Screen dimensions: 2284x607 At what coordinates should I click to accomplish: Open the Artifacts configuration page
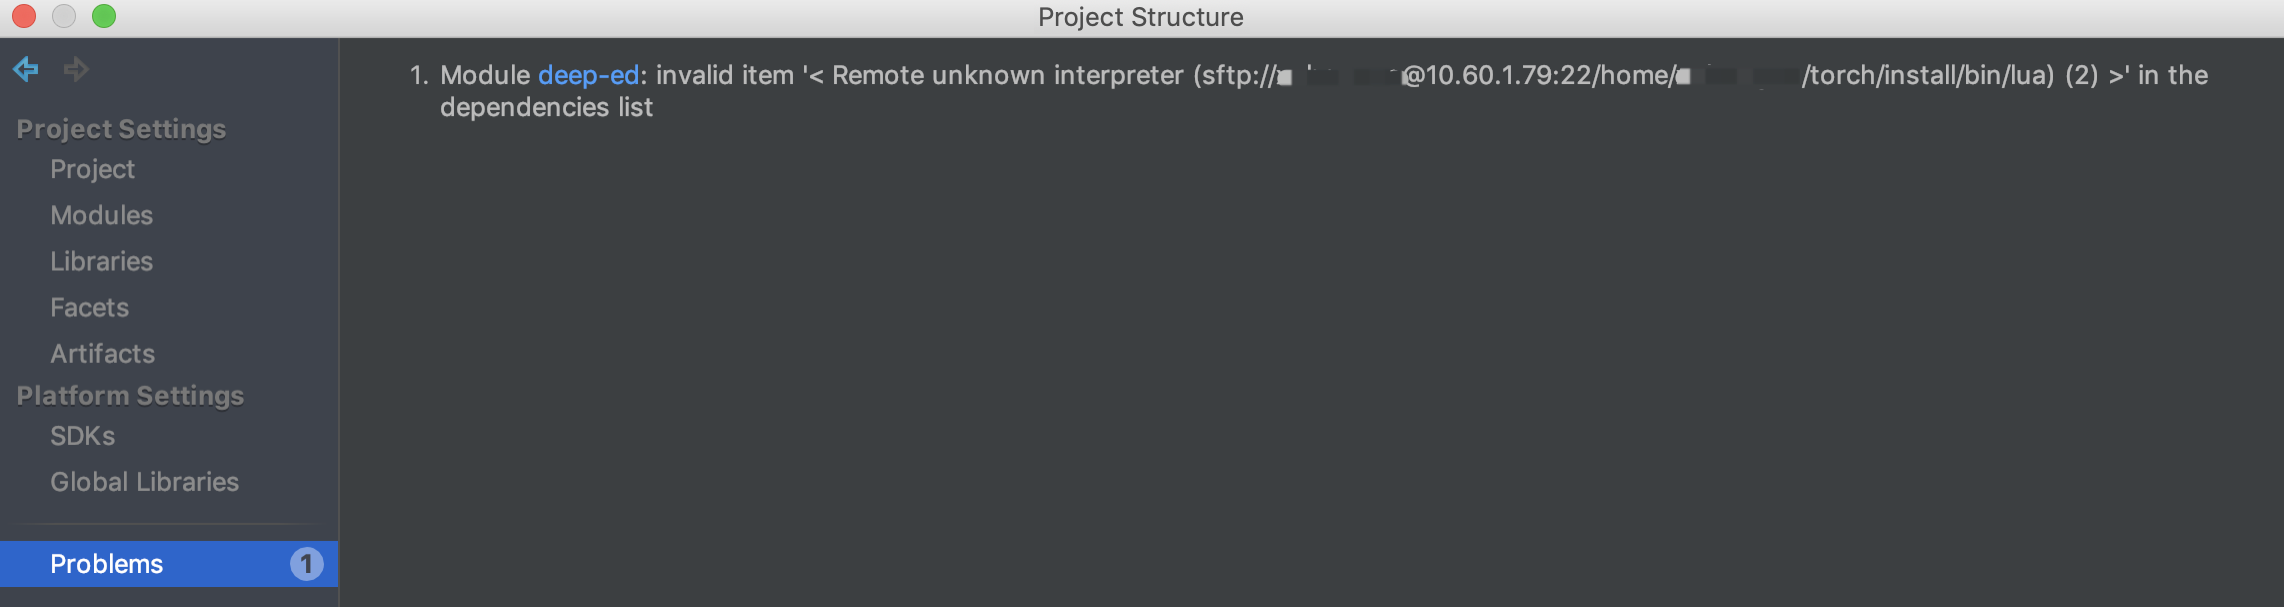click(102, 353)
